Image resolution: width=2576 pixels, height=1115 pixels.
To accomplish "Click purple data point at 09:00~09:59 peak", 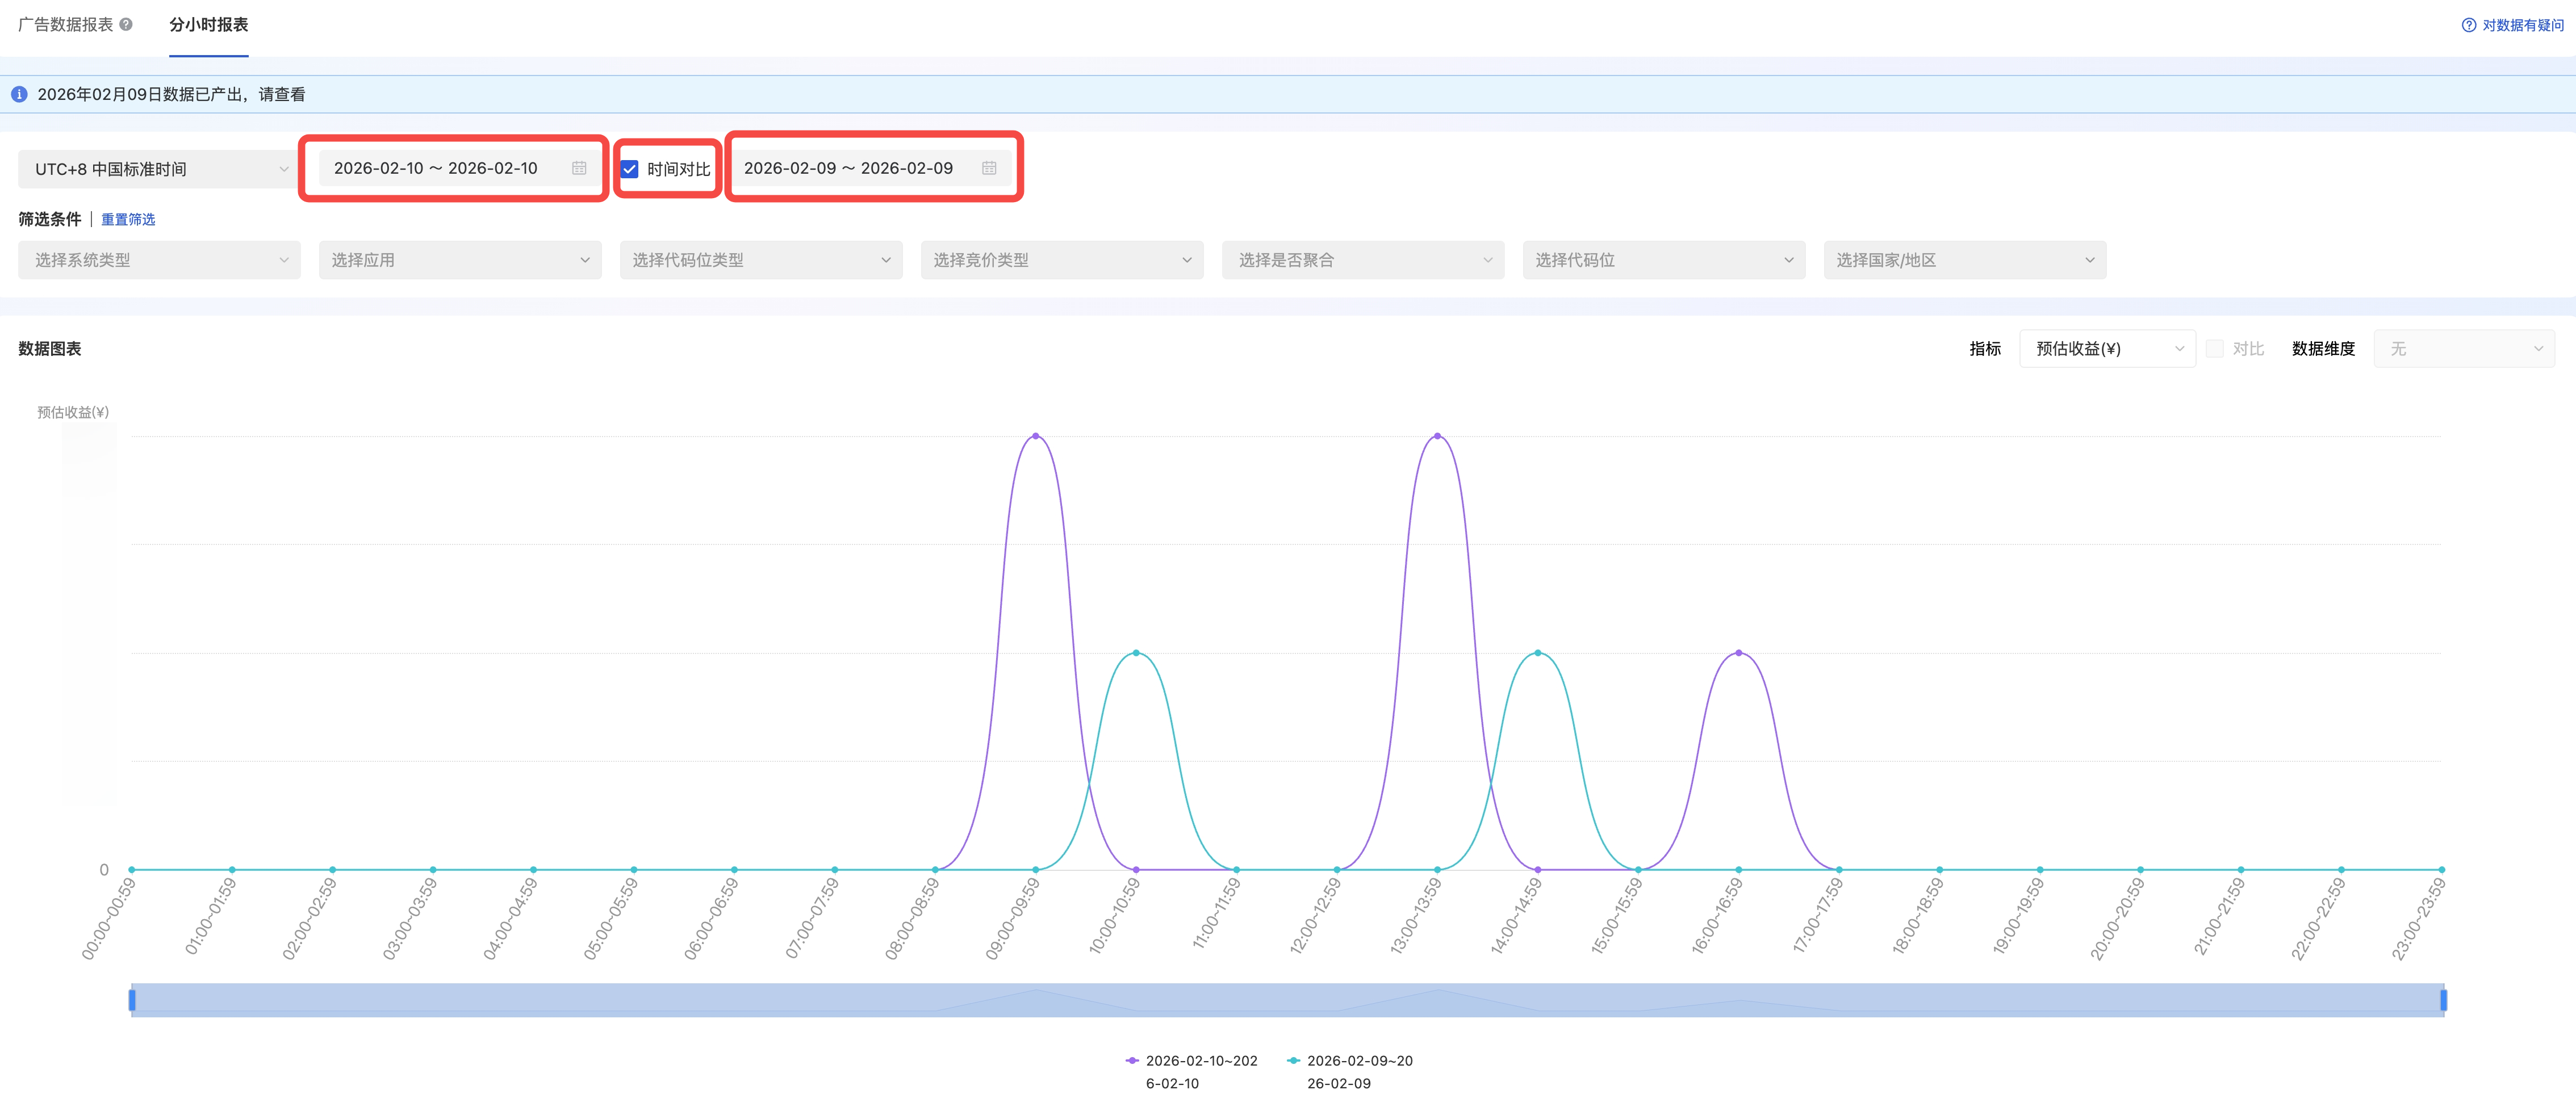I will tap(1035, 436).
